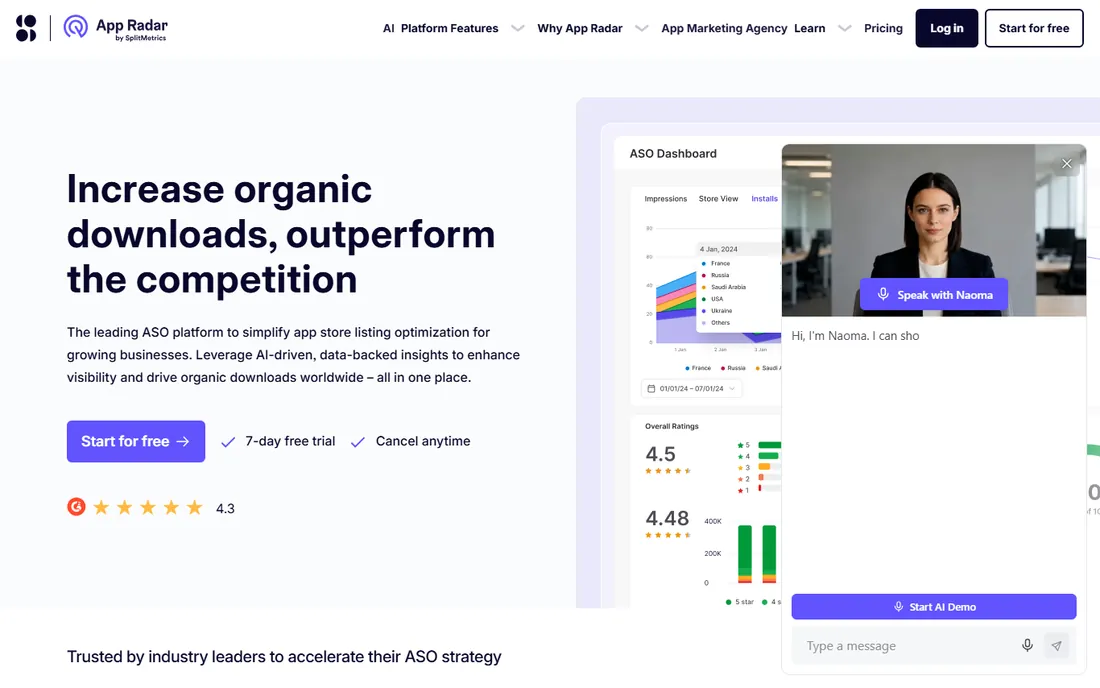
Task: Open the Learn menu
Action: (810, 28)
